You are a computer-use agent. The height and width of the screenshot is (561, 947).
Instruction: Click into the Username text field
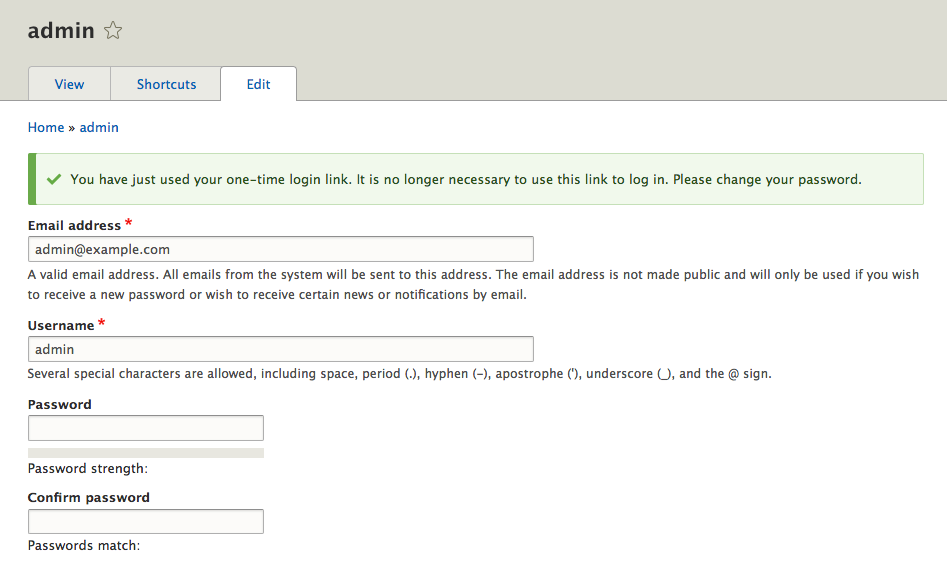[x=280, y=349]
